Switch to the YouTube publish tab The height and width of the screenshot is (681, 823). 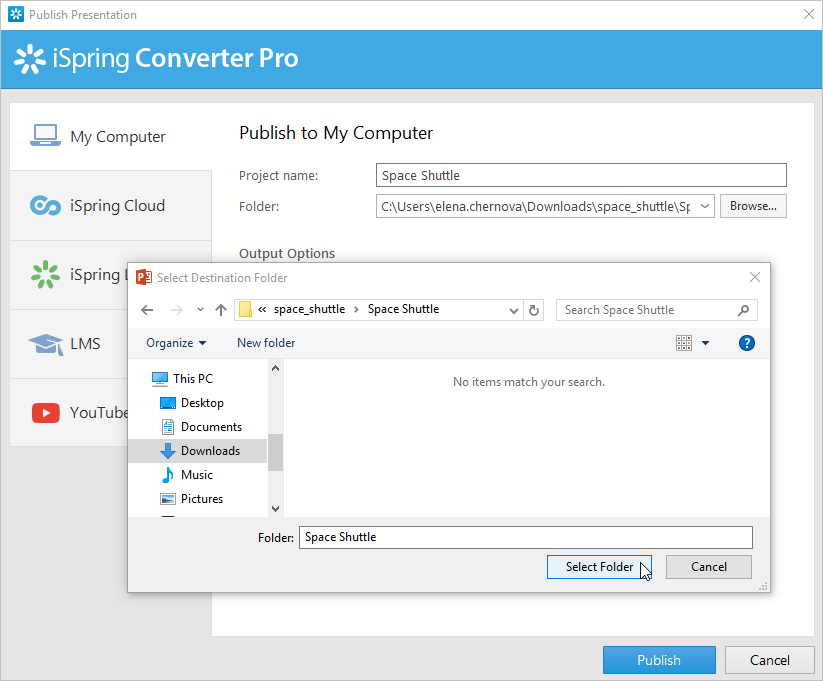(69, 413)
